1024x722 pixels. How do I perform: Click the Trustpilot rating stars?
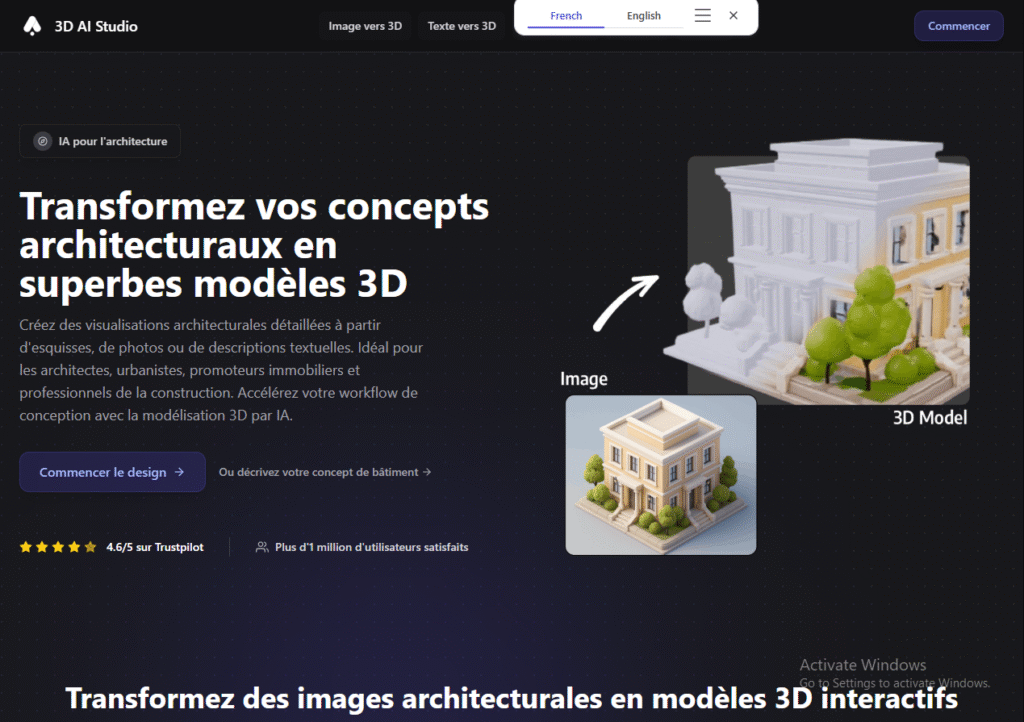tap(58, 547)
